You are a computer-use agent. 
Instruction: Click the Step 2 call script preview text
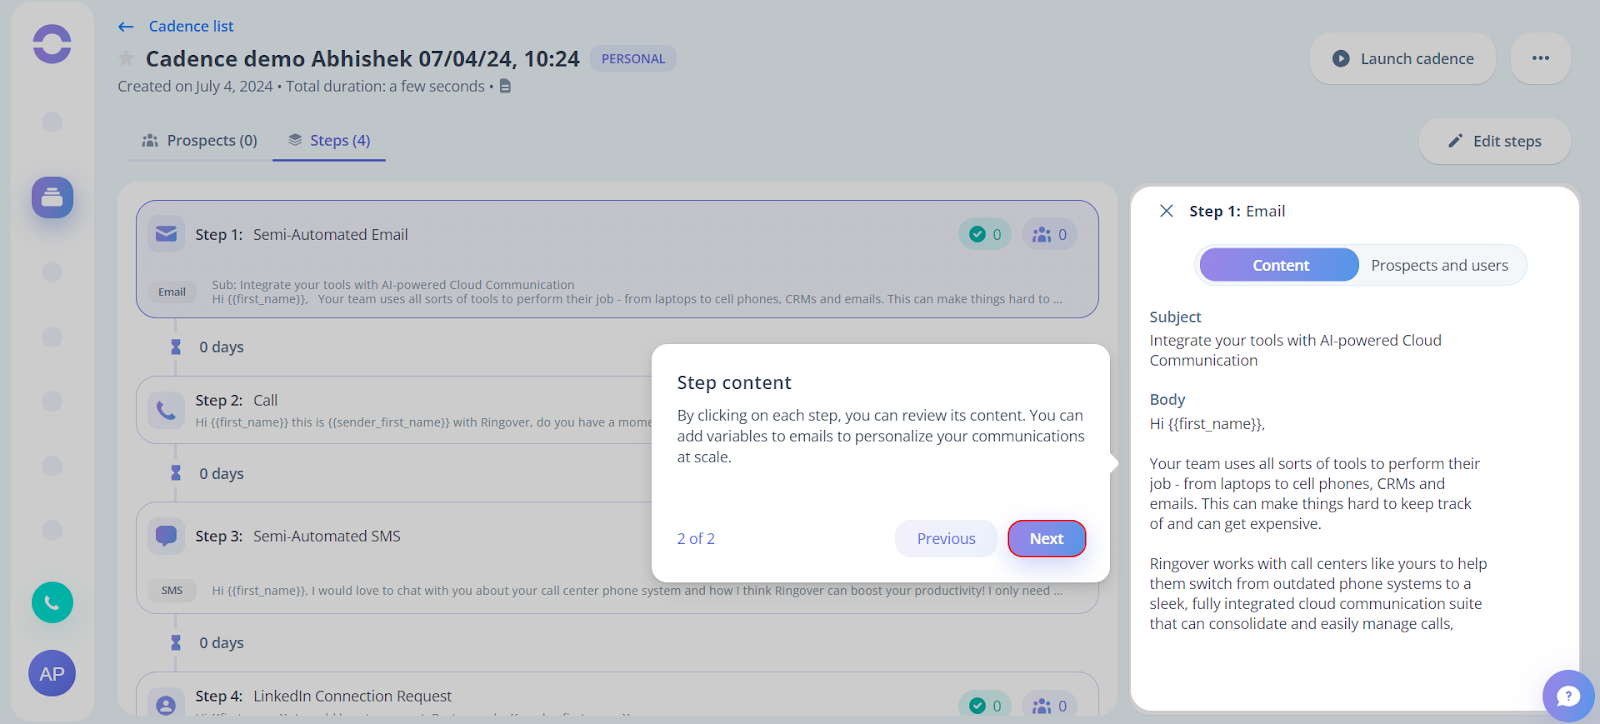click(x=424, y=422)
